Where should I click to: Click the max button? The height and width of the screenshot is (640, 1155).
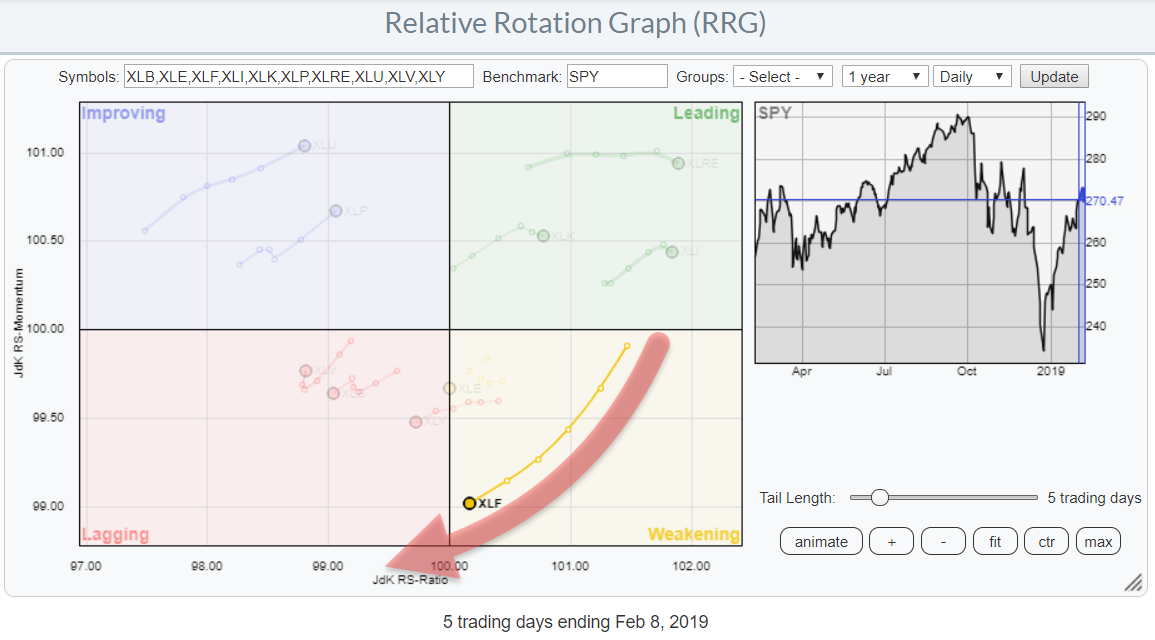1098,542
